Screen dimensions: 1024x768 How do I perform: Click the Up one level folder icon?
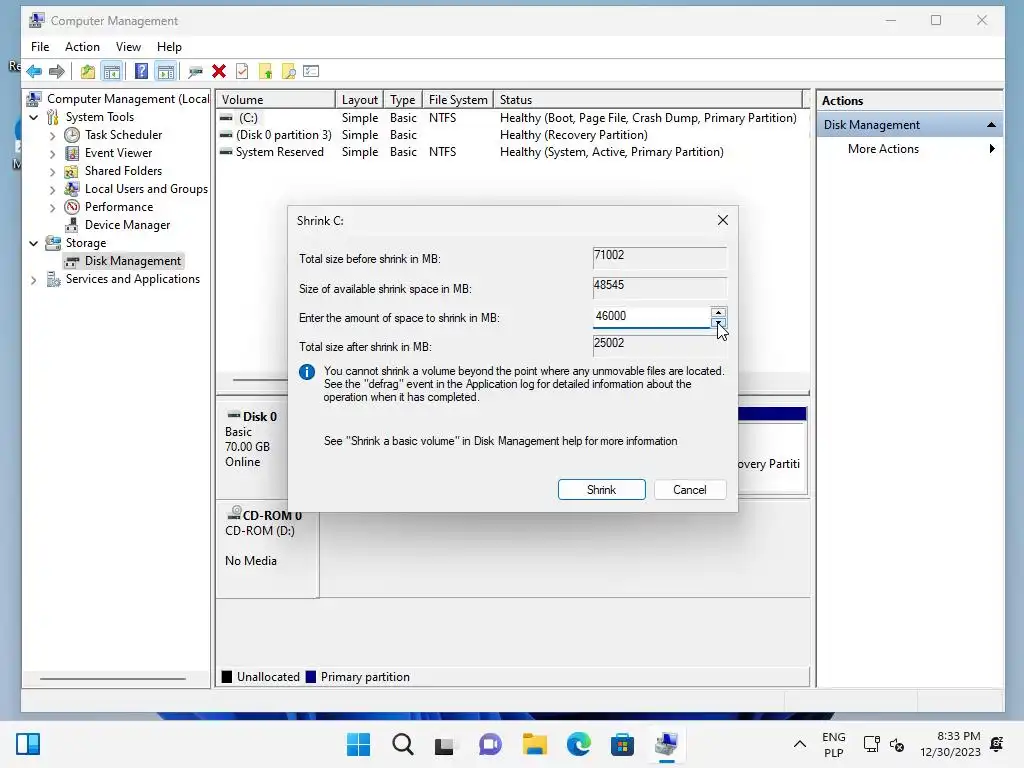88,71
